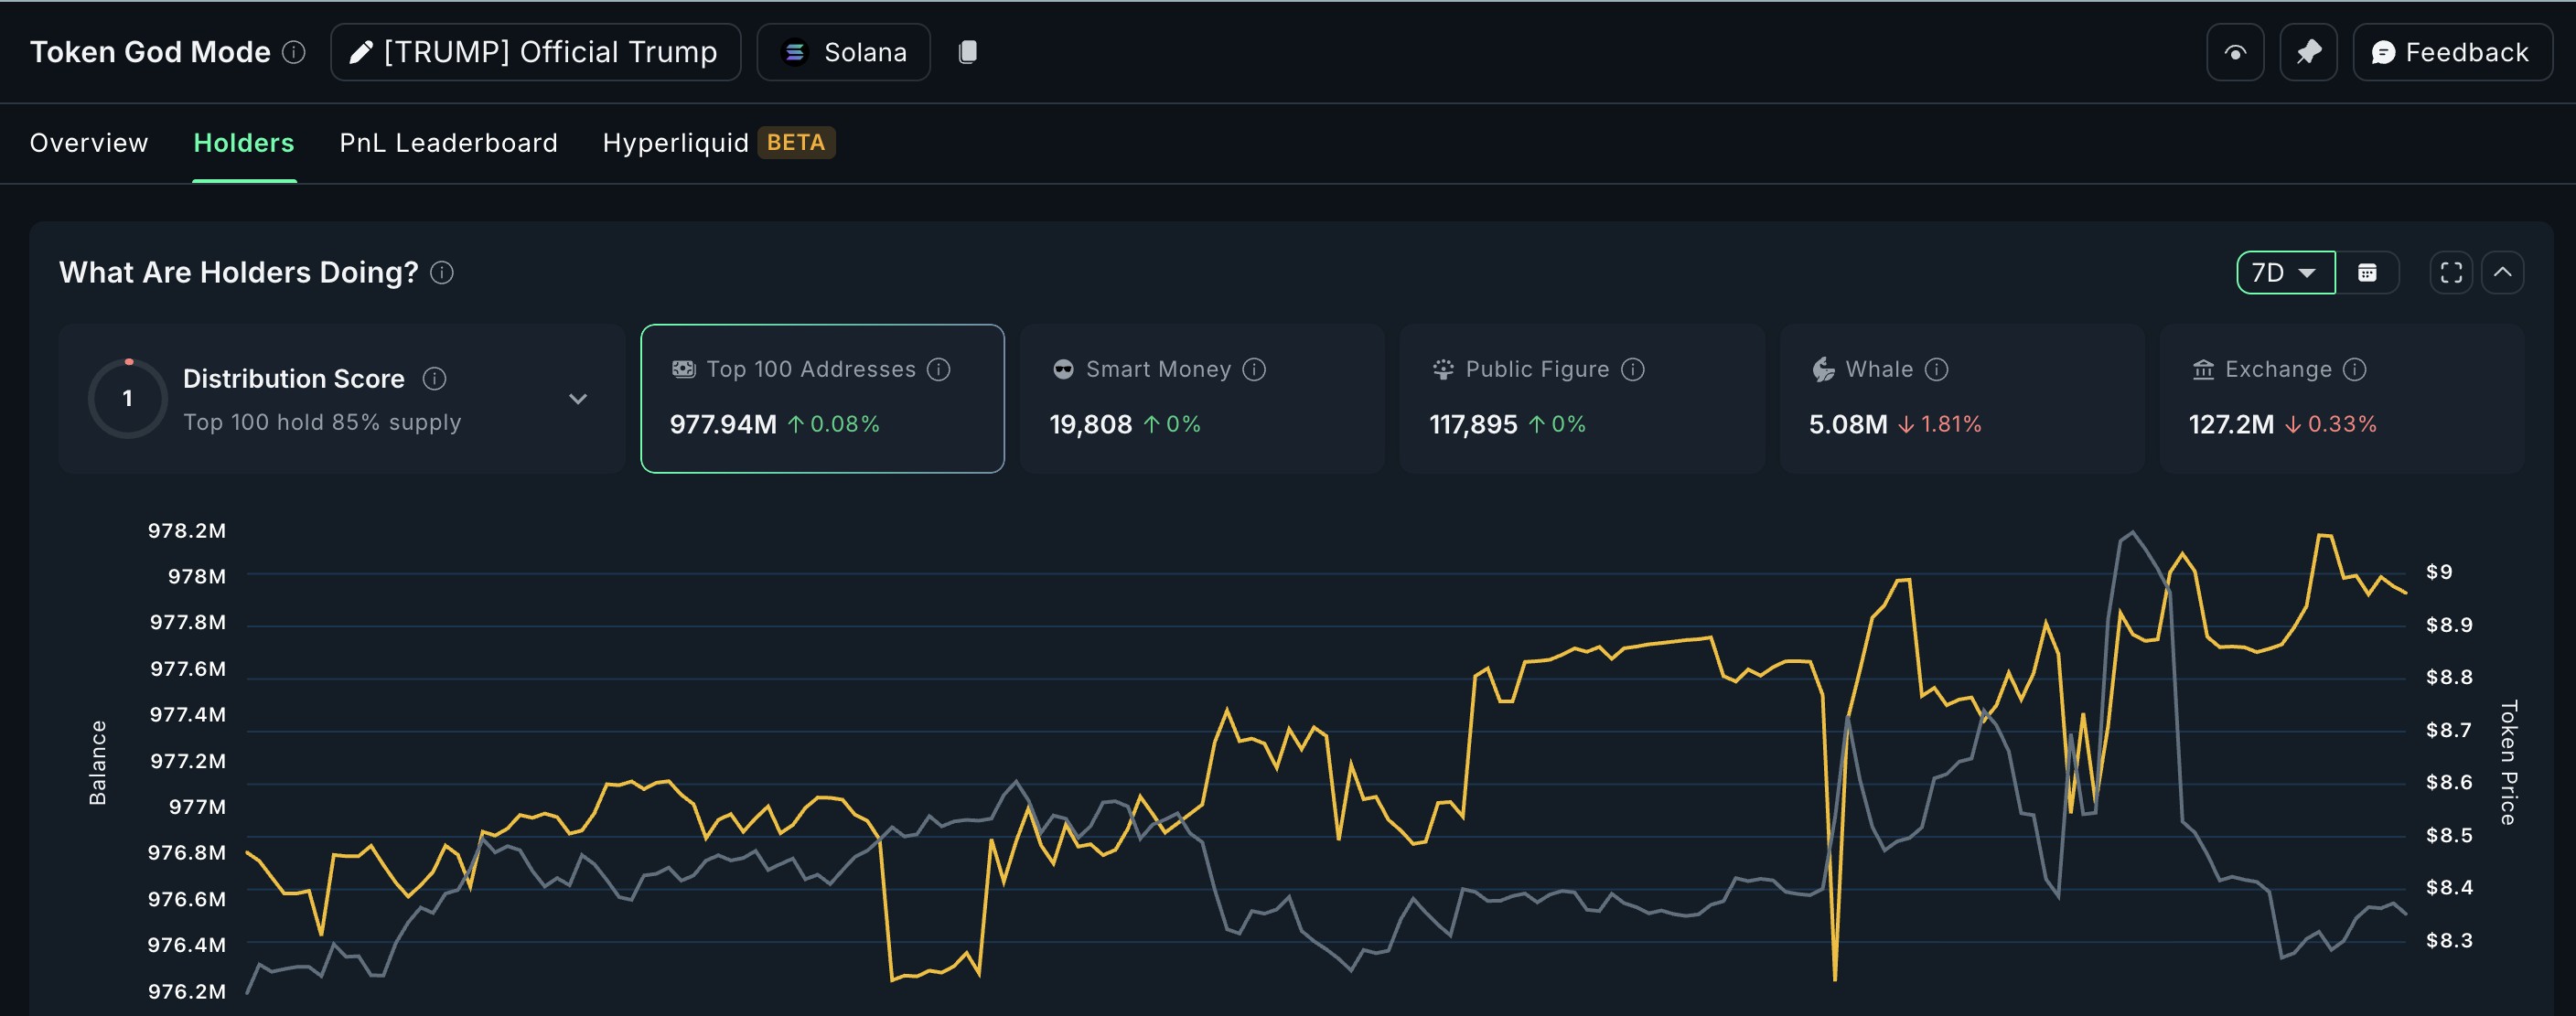Click the 117,895 Public Figure value
Image resolution: width=2576 pixels, height=1016 pixels.
point(1474,425)
